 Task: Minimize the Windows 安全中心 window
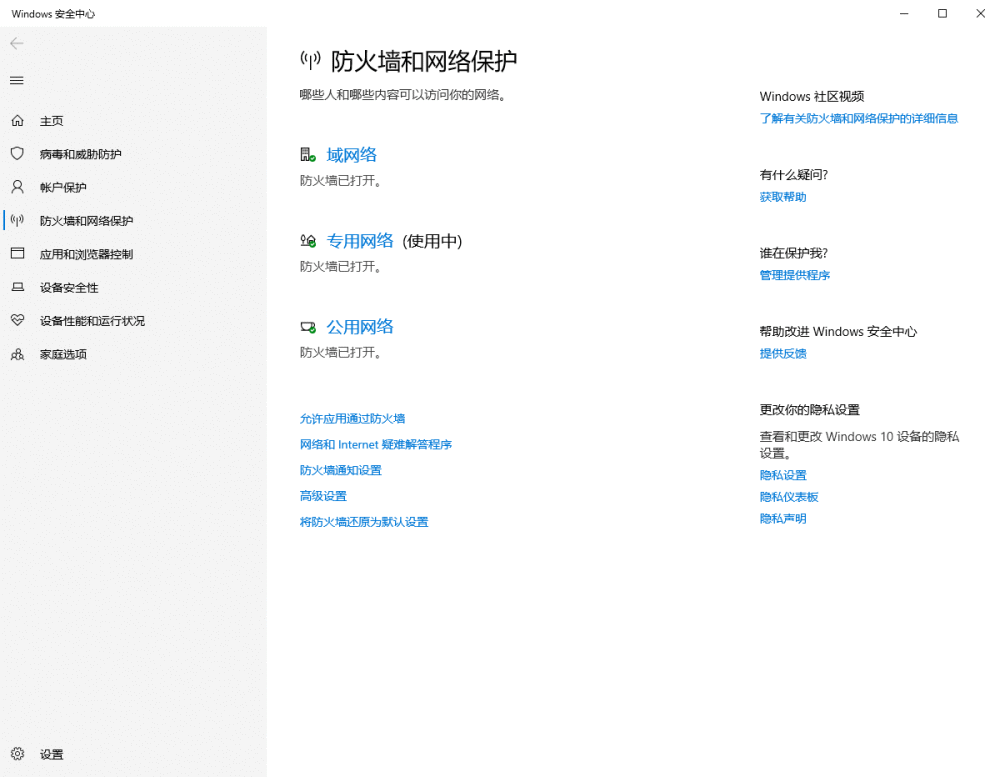click(x=904, y=13)
